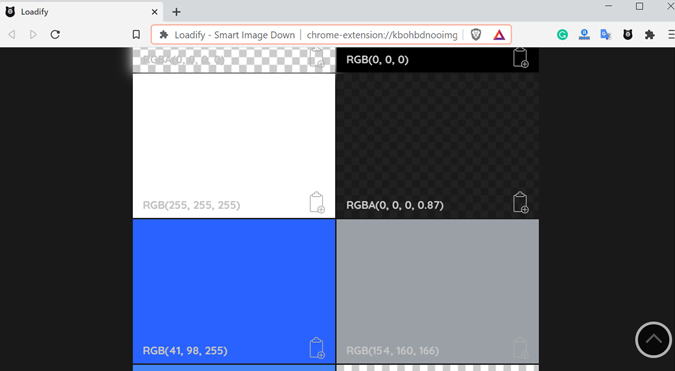Copy RGB(255, 255, 255) via clipboard icon
675x371 pixels.
(317, 202)
